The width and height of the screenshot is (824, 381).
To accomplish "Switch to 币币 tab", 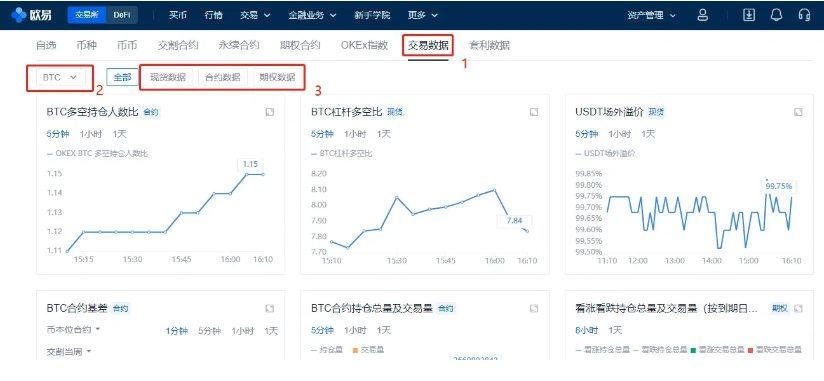I will [127, 45].
